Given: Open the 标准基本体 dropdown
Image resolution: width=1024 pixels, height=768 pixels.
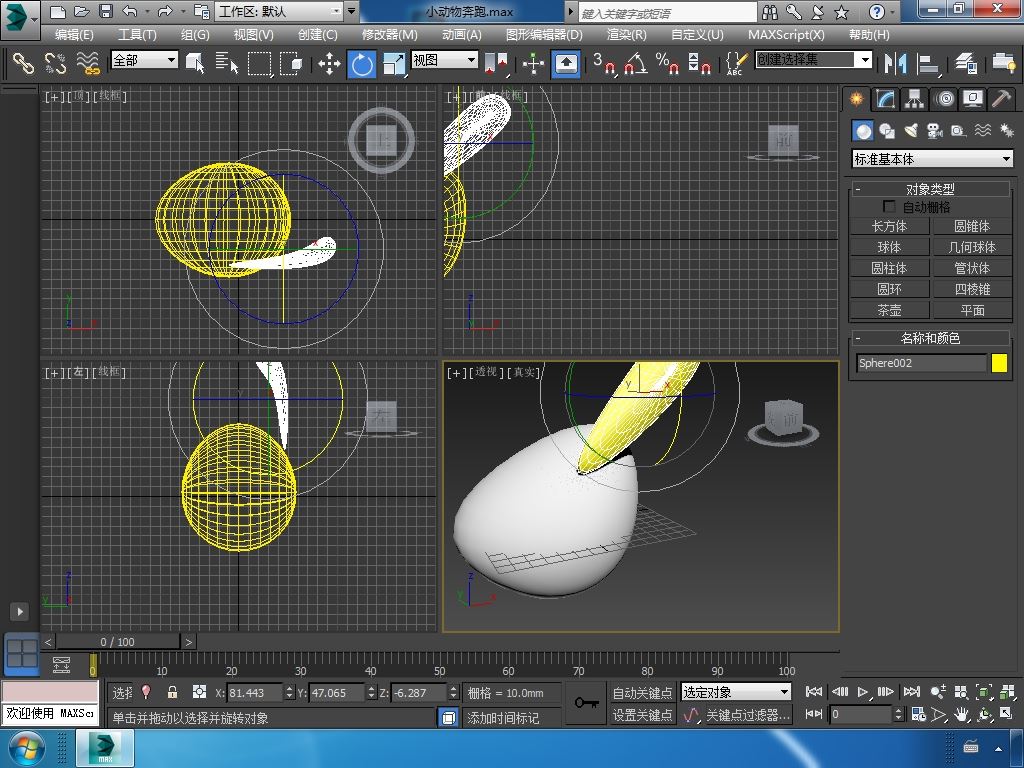Looking at the screenshot, I should (x=932, y=159).
